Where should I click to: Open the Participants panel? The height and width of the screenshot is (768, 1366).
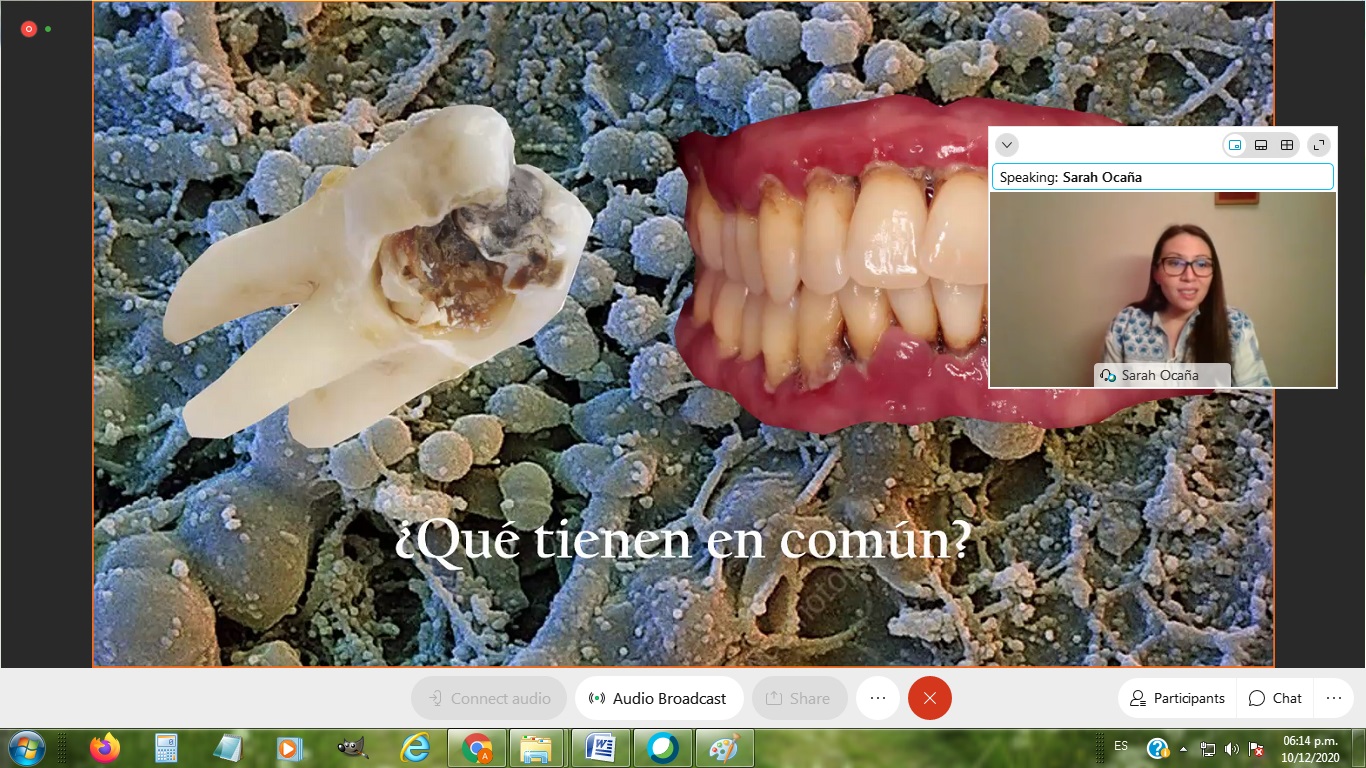[x=1177, y=698]
